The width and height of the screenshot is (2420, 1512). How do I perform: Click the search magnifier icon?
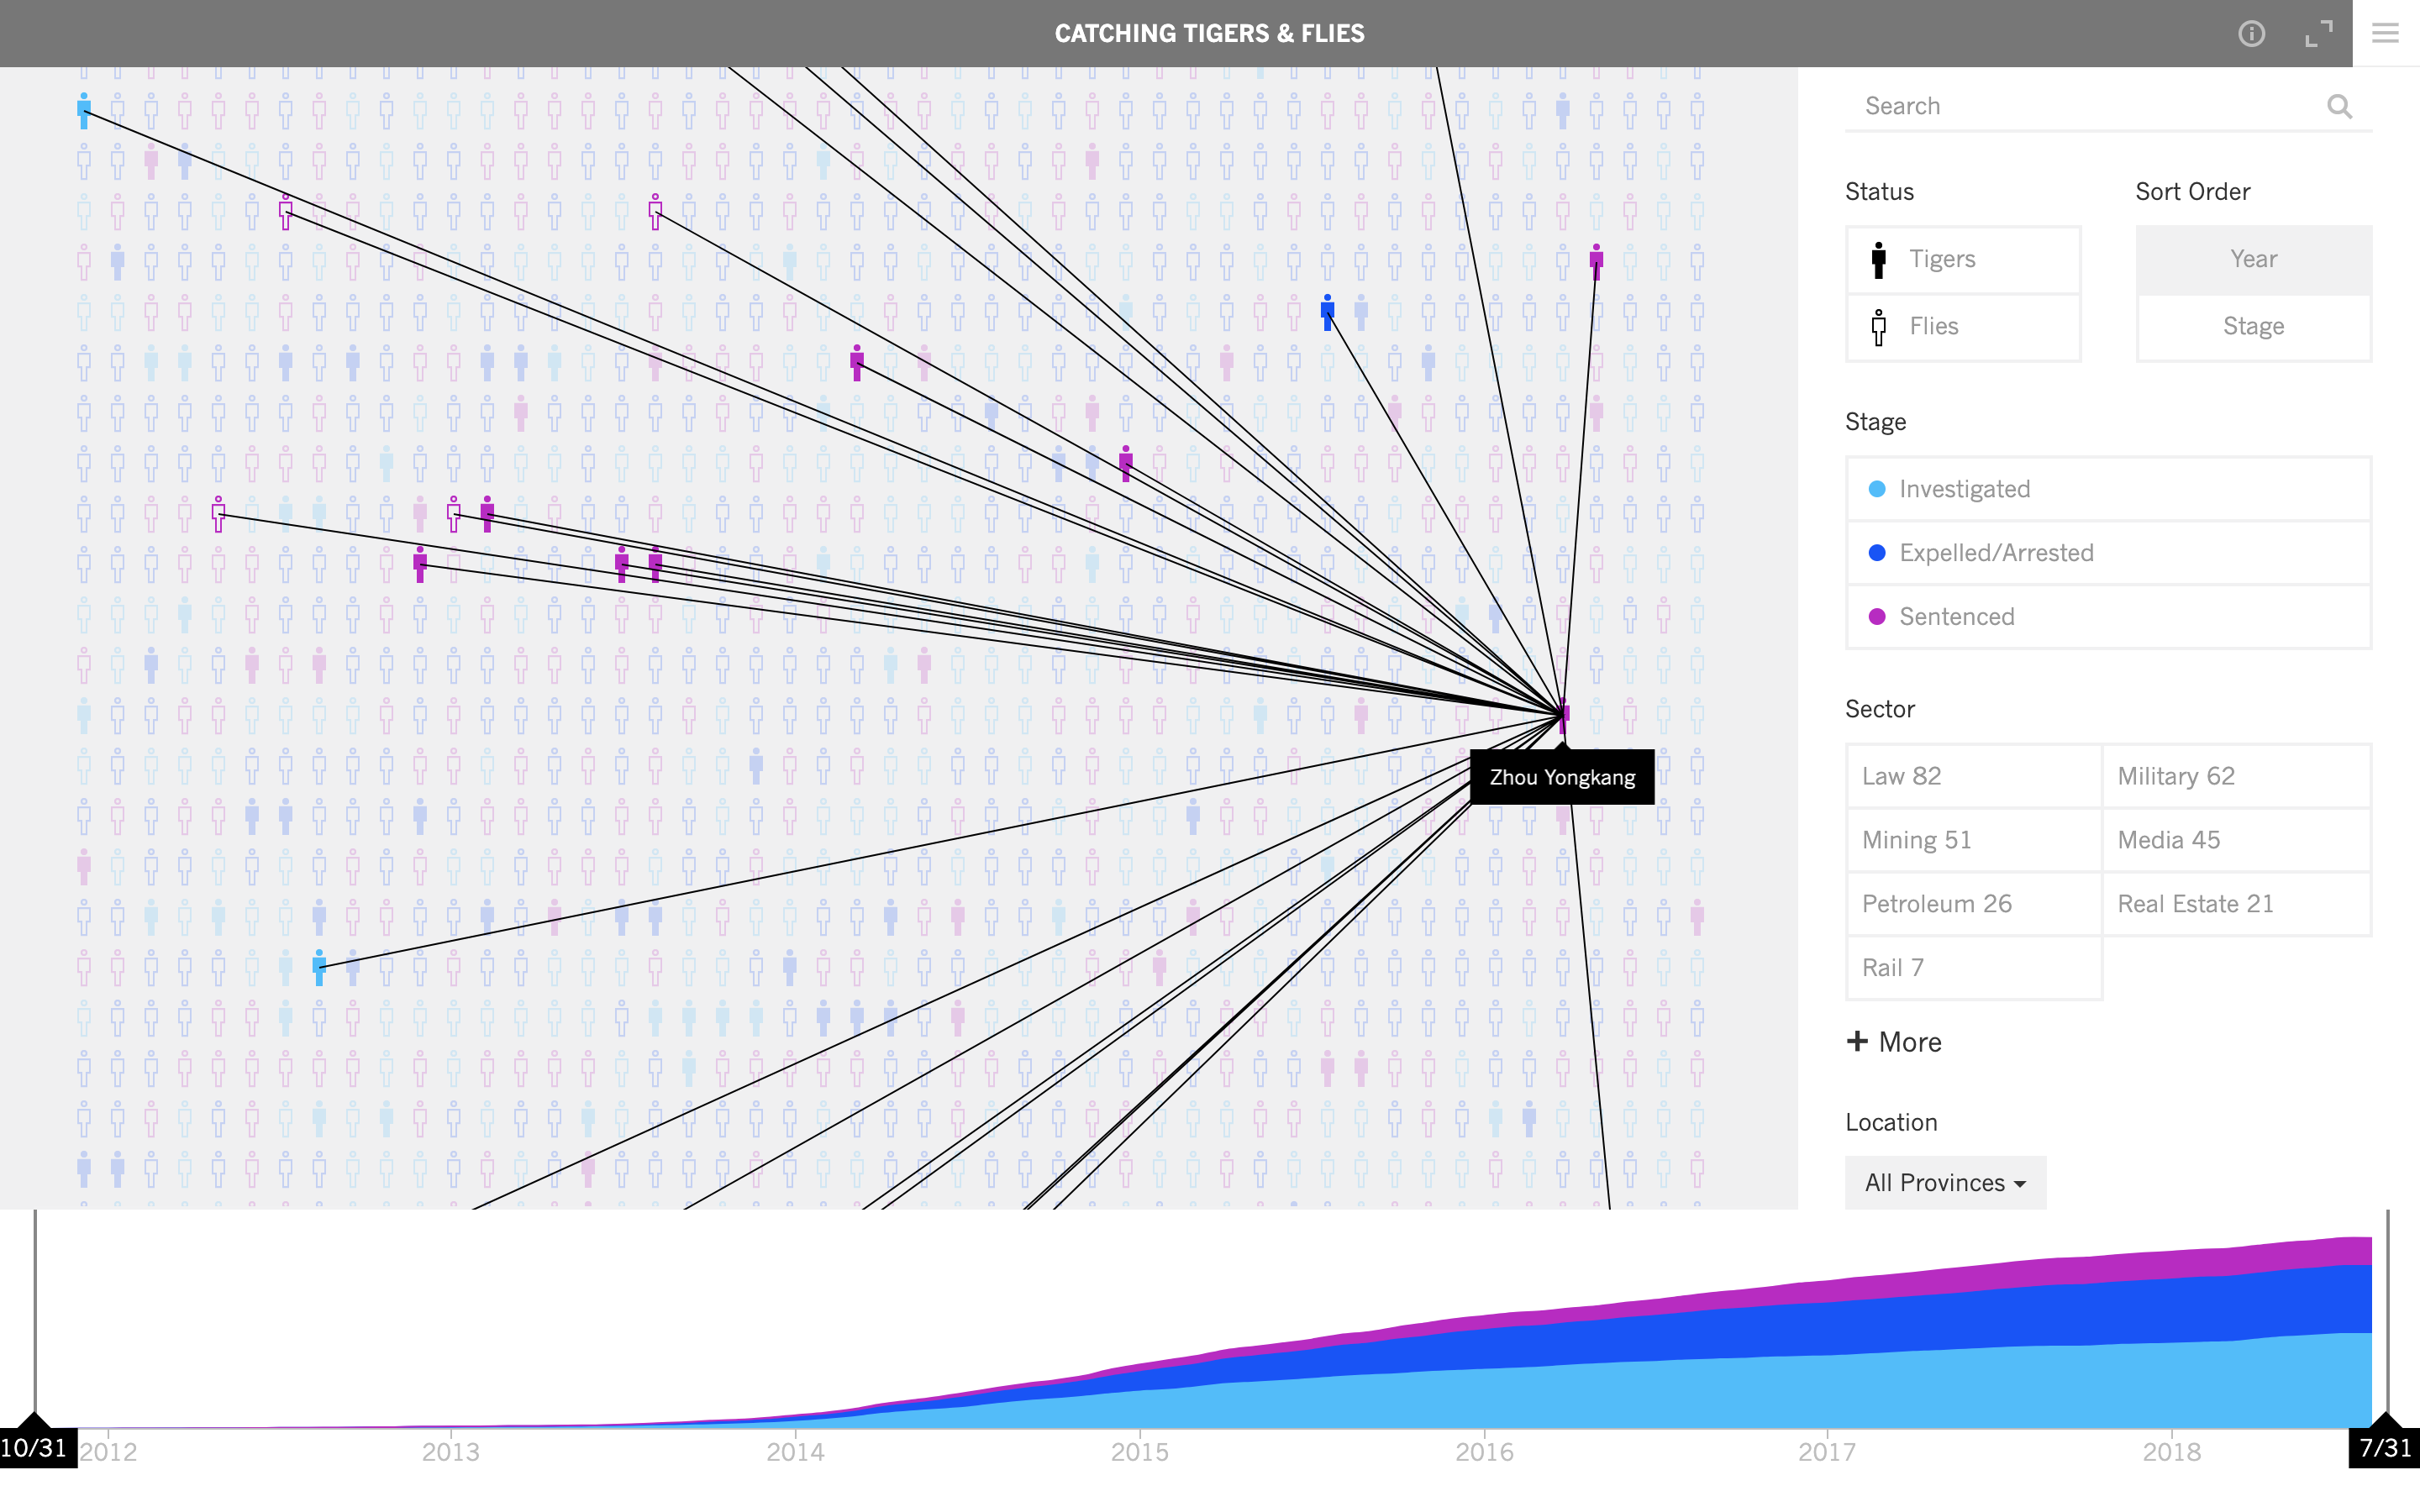2340,106
